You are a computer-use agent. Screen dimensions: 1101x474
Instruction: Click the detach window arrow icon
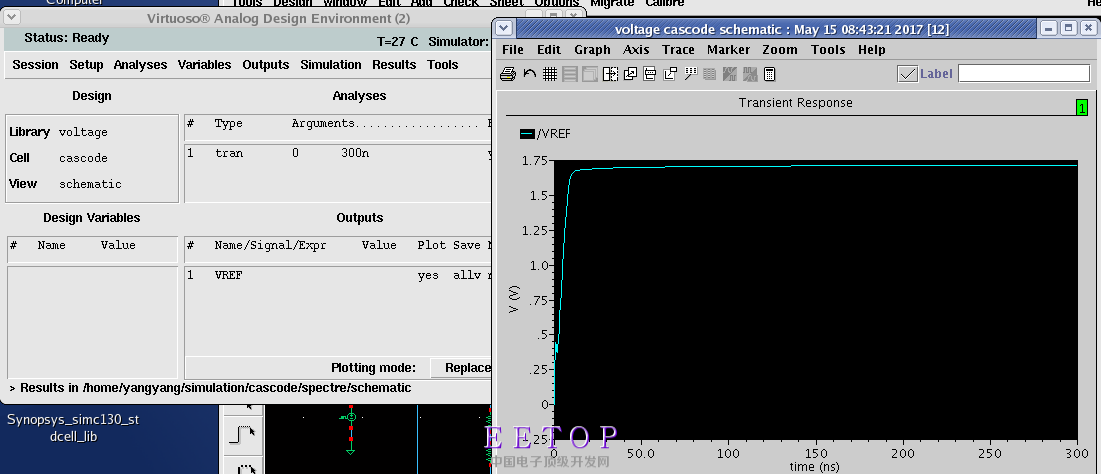pyautogui.click(x=670, y=74)
